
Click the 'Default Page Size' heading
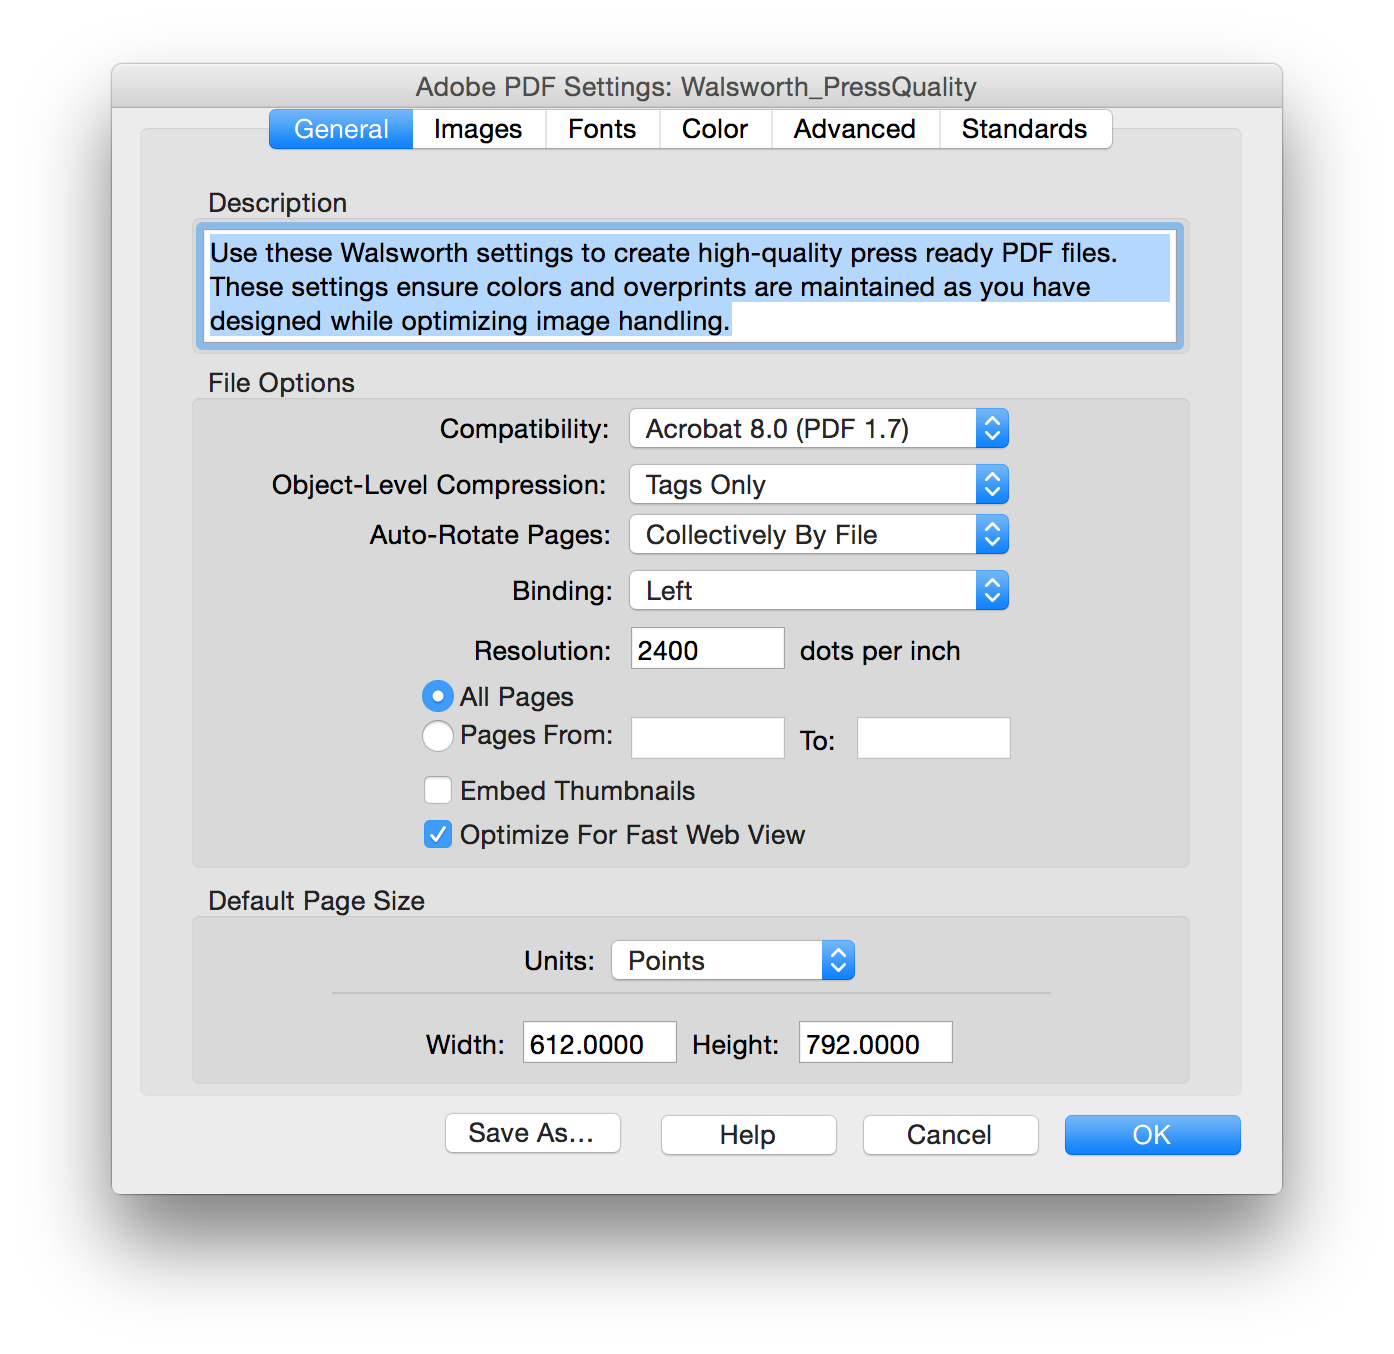(316, 901)
